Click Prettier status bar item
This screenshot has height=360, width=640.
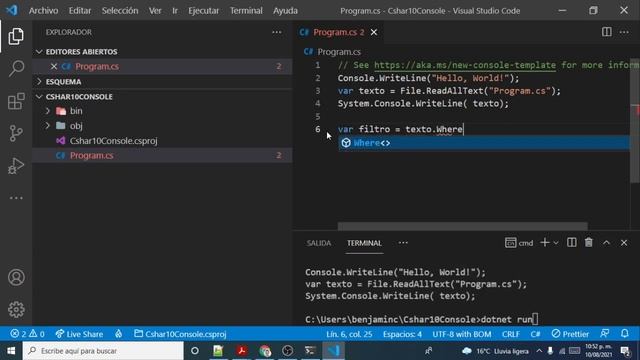pyautogui.click(x=570, y=334)
